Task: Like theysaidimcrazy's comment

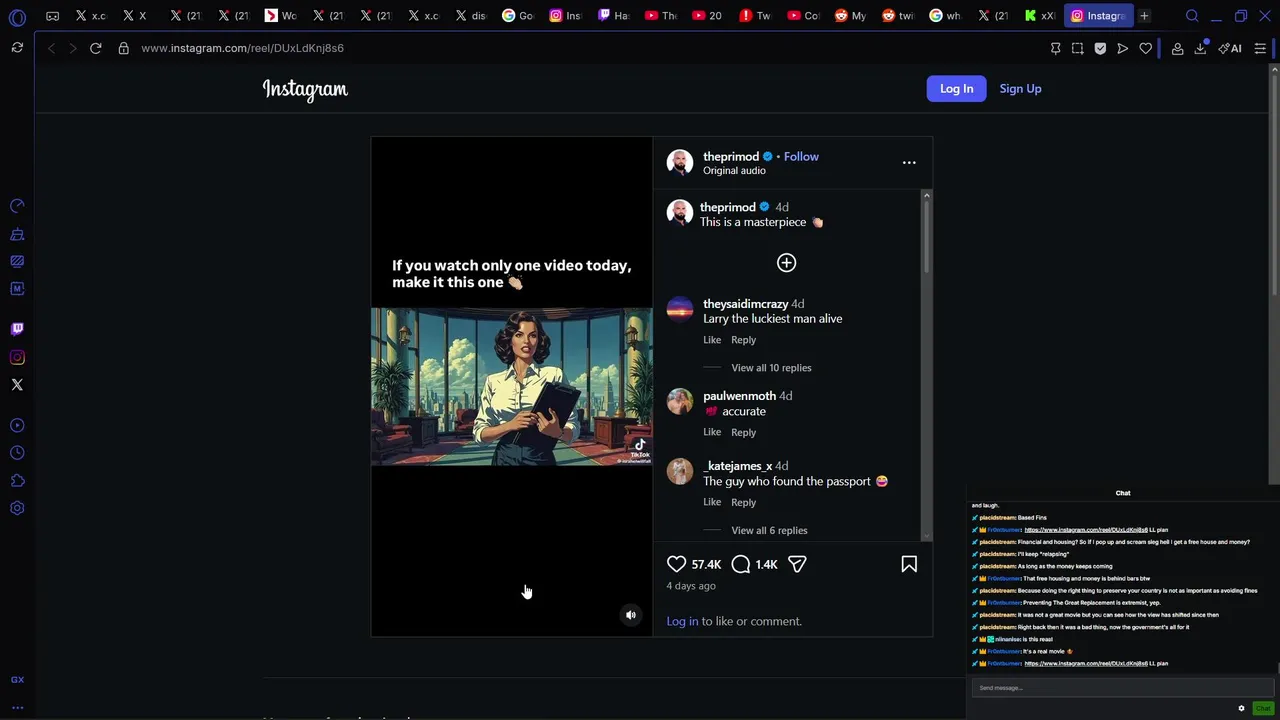Action: pos(712,340)
